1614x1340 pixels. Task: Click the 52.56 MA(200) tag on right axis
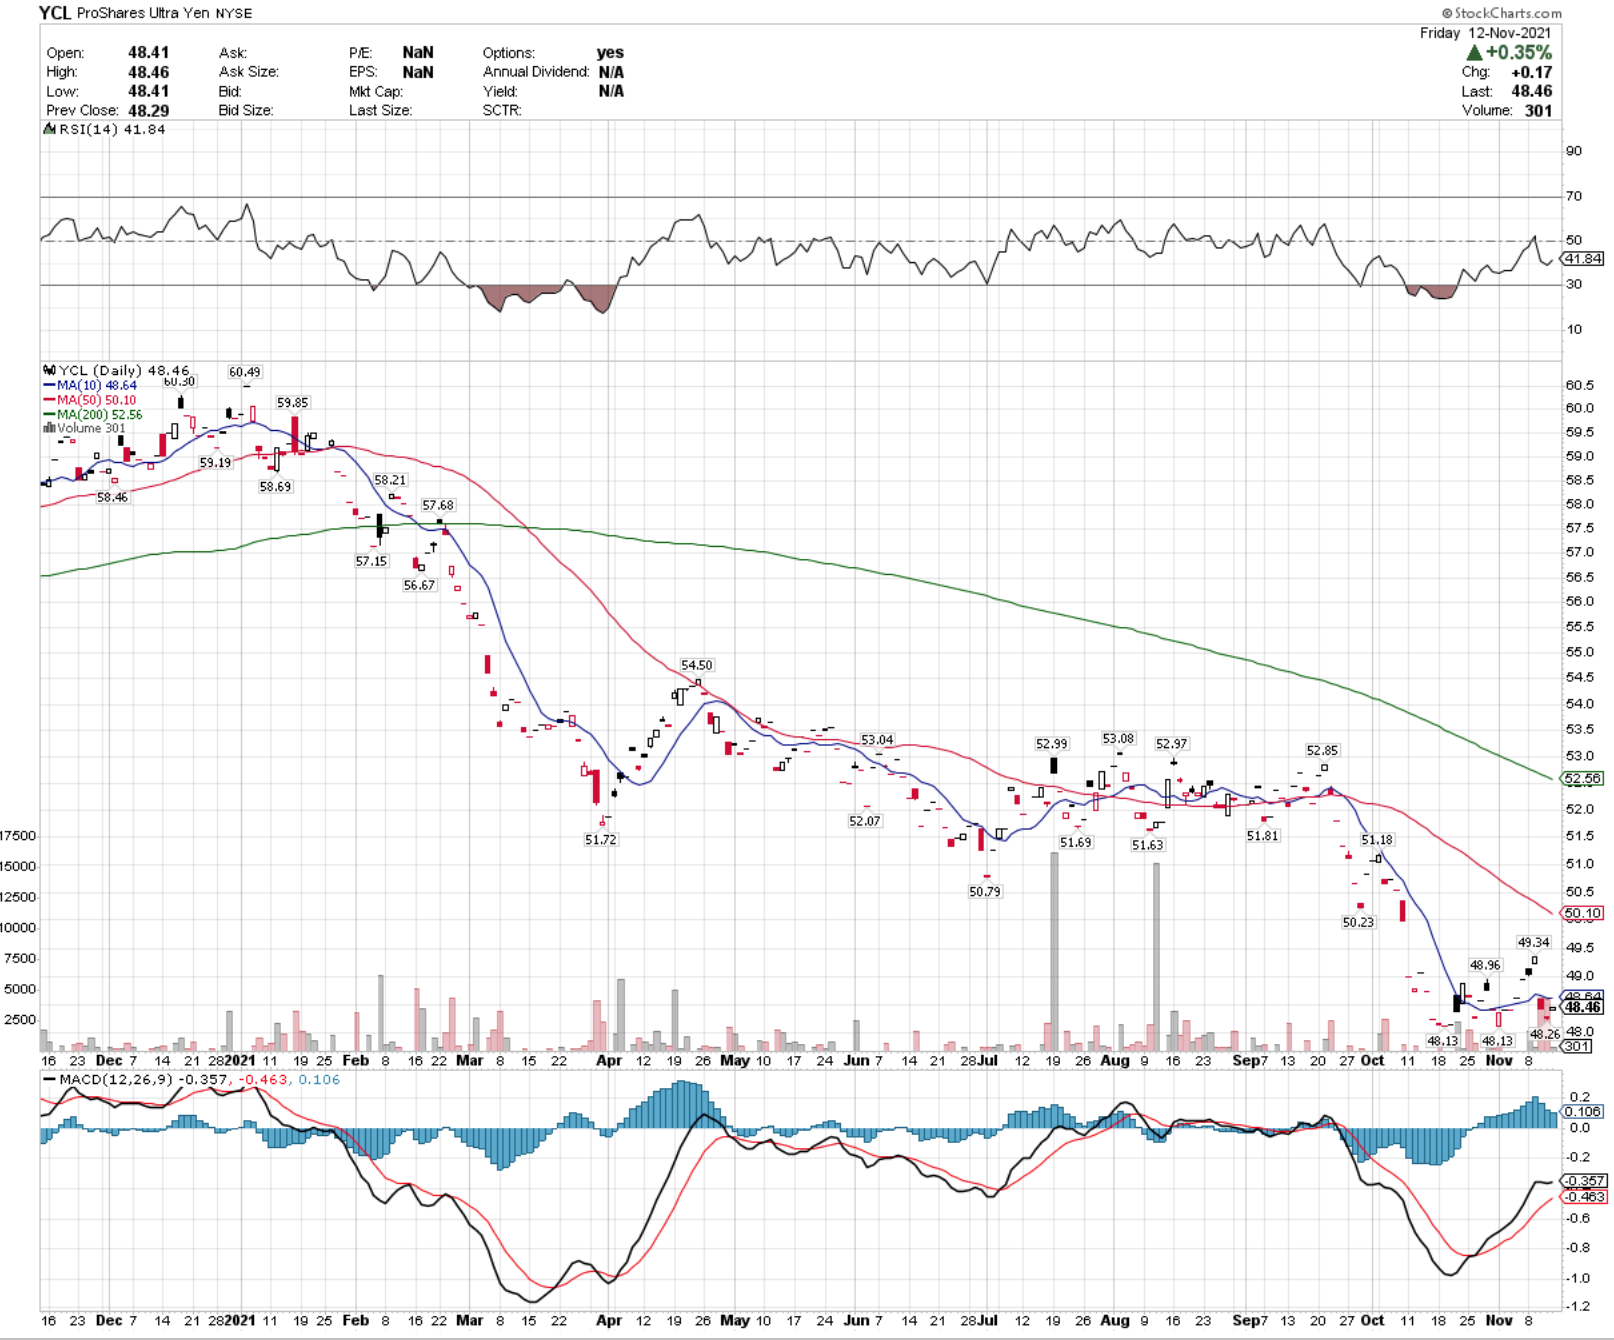(1583, 778)
